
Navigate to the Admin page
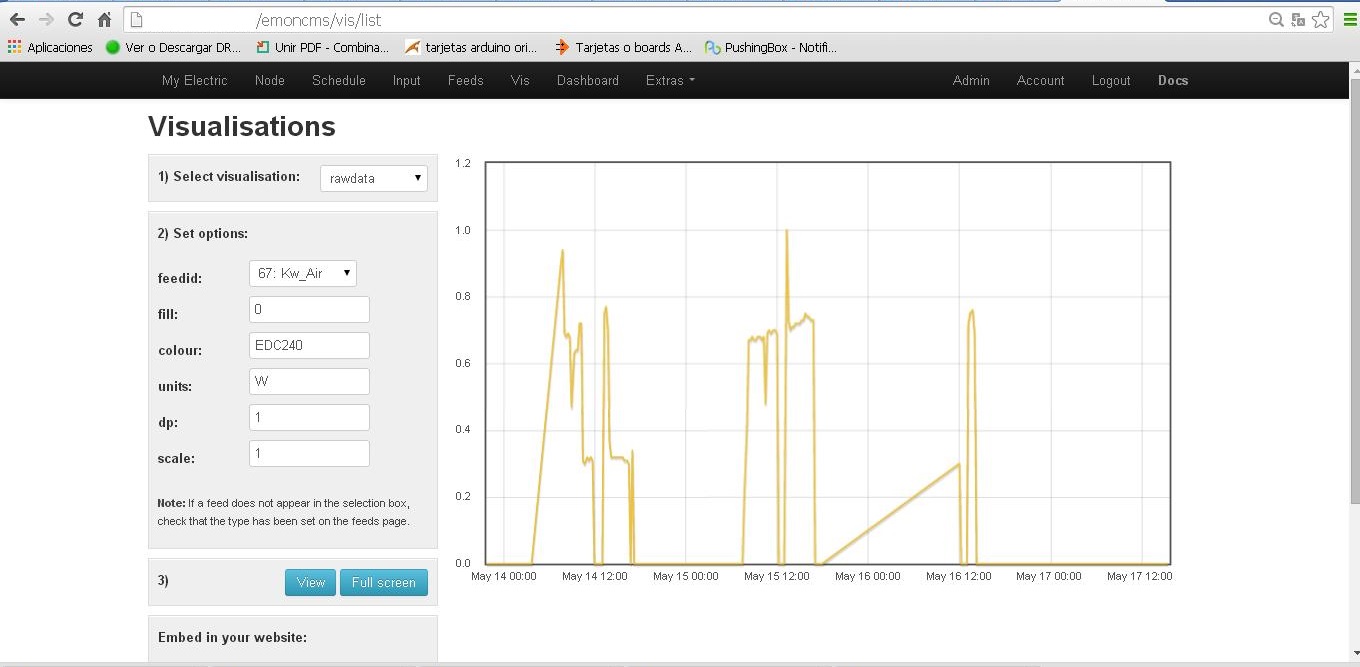[971, 81]
